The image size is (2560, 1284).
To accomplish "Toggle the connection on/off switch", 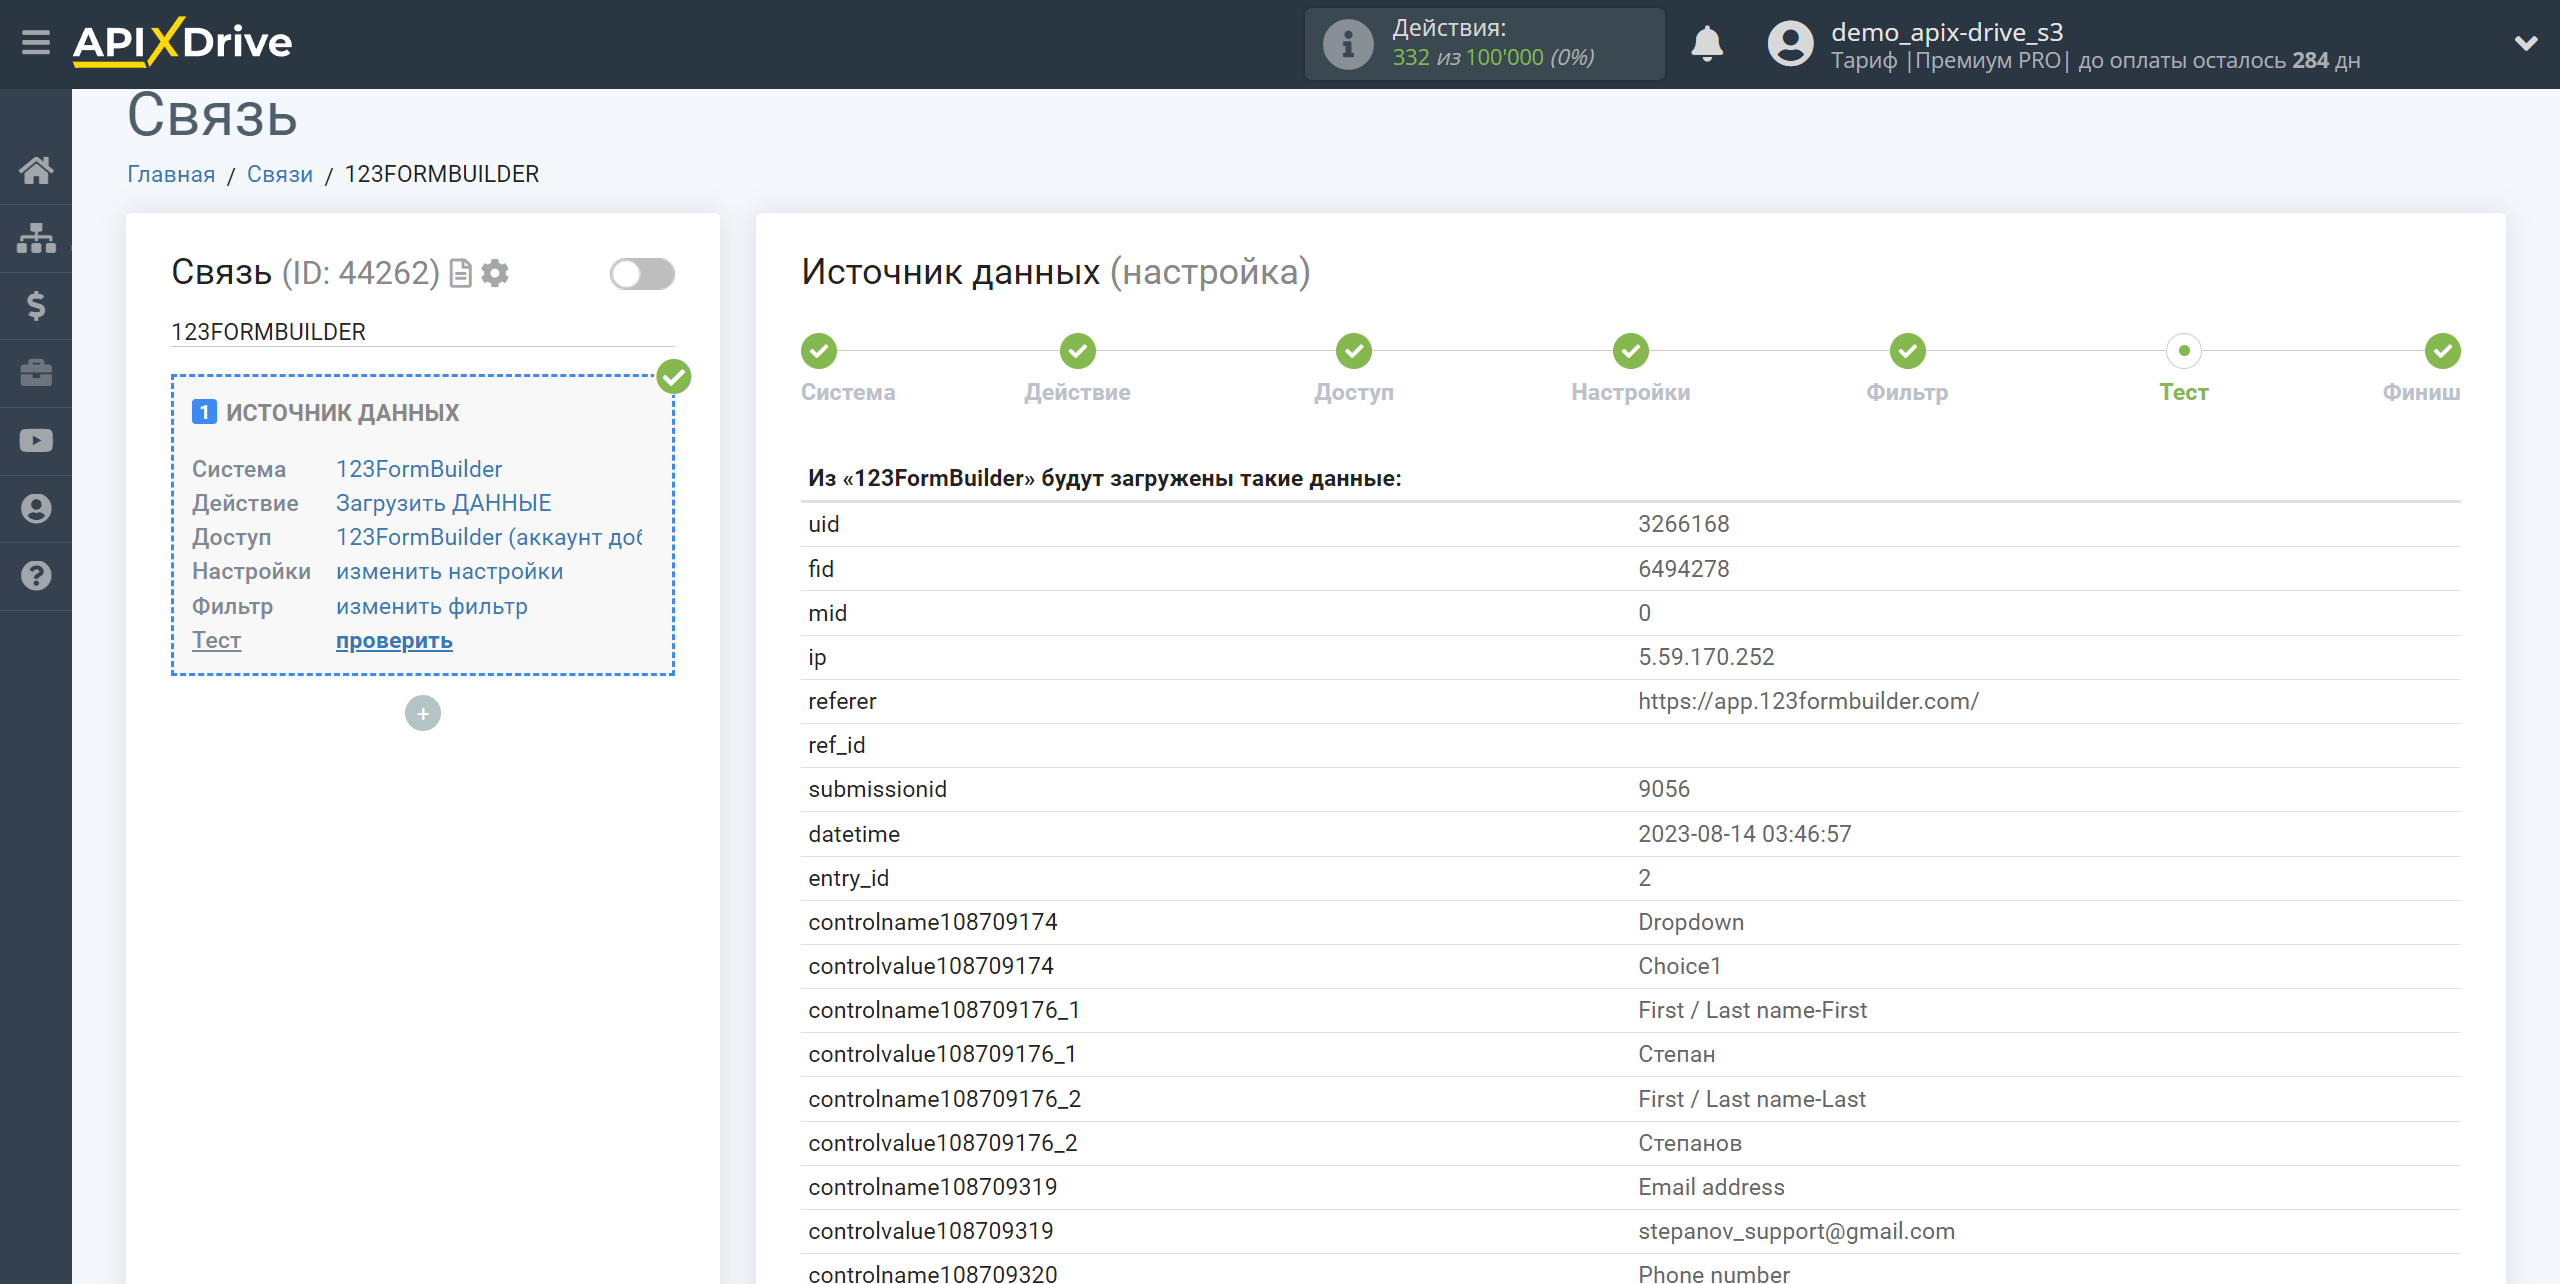I will point(642,274).
